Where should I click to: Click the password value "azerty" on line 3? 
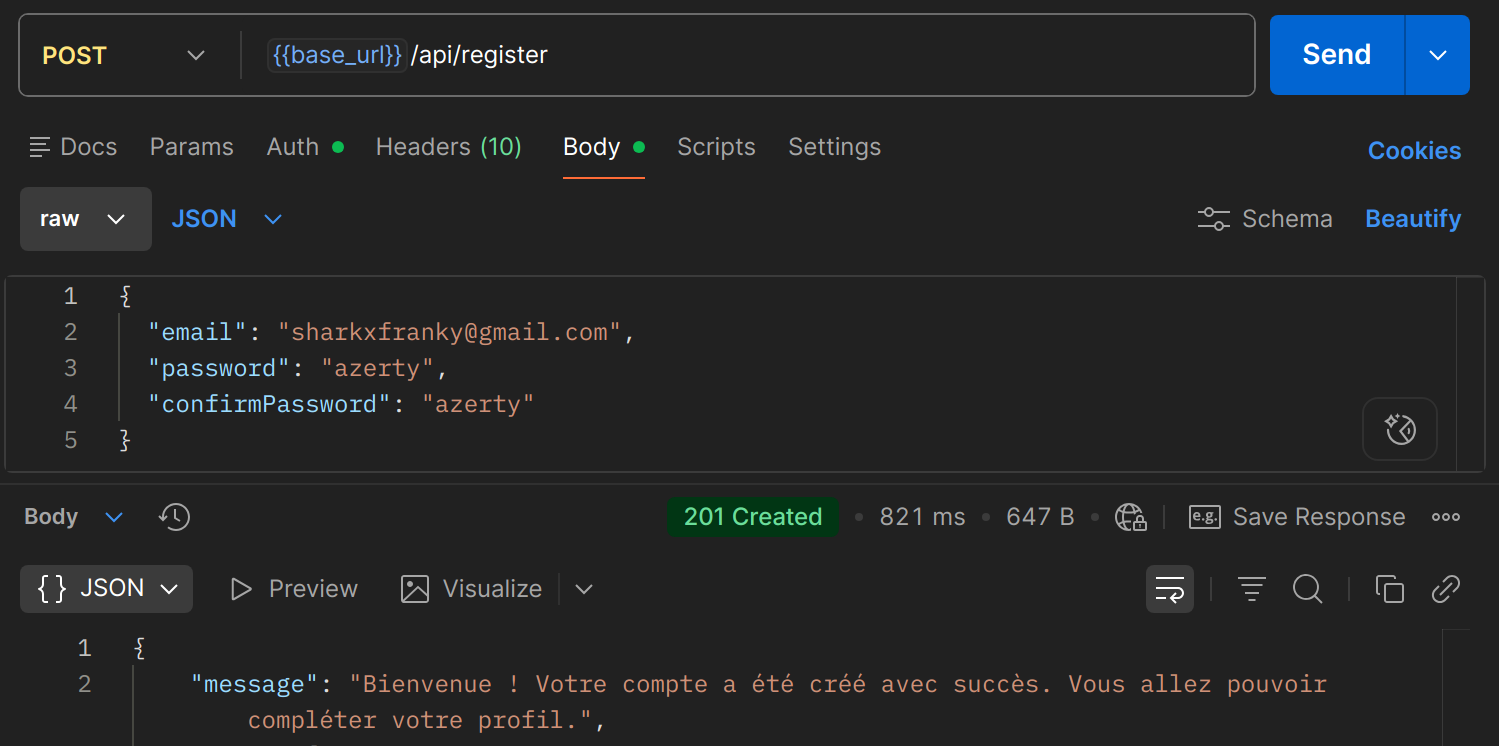(x=377, y=368)
